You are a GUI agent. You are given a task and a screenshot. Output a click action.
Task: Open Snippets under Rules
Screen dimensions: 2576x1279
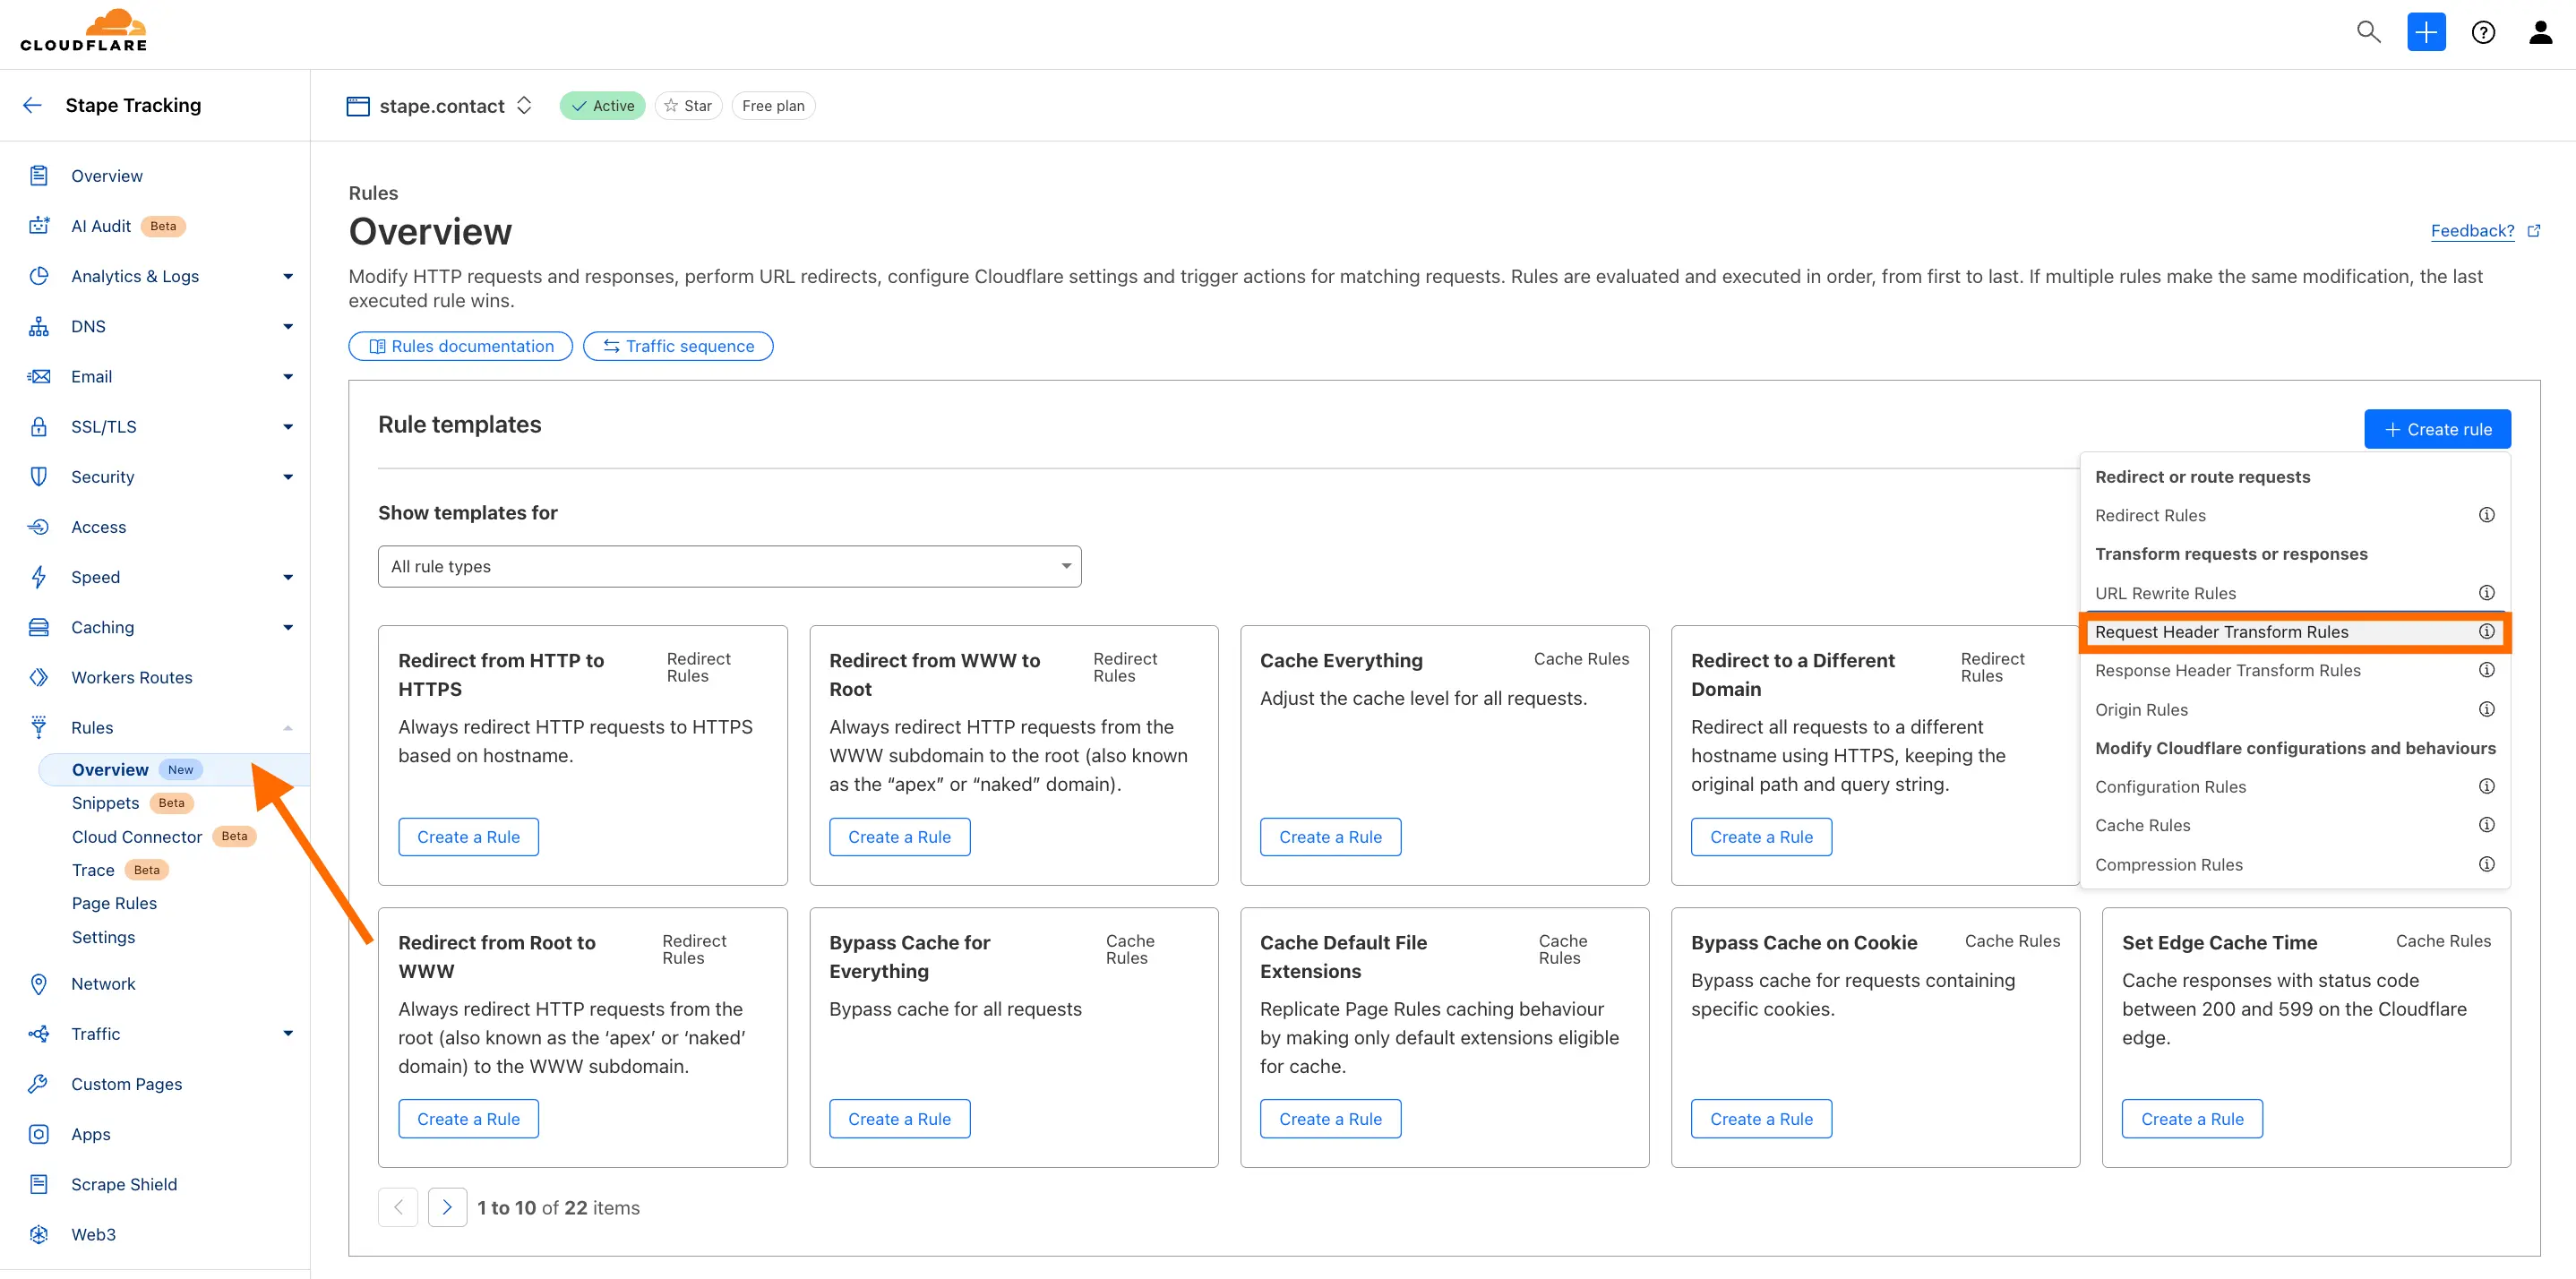[x=105, y=803]
